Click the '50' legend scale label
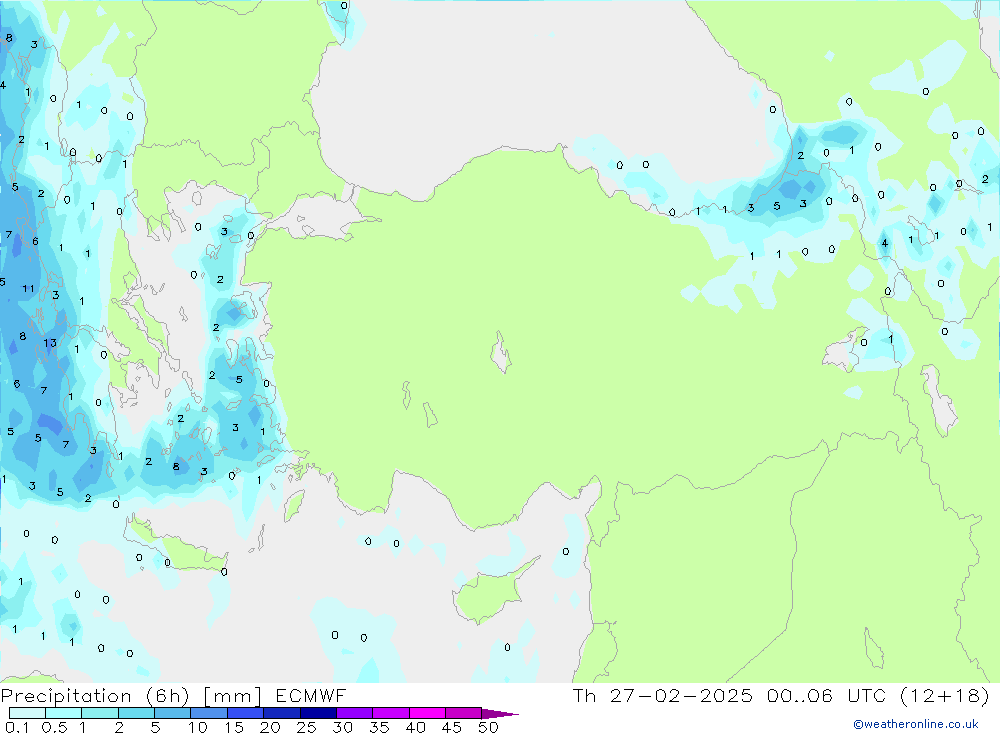The height and width of the screenshot is (733, 1000). coord(489,727)
